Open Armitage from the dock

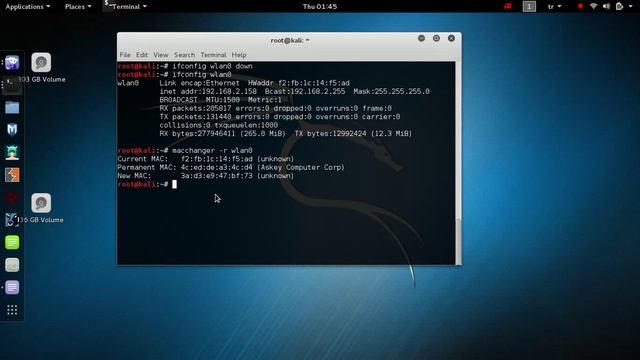[x=12, y=153]
